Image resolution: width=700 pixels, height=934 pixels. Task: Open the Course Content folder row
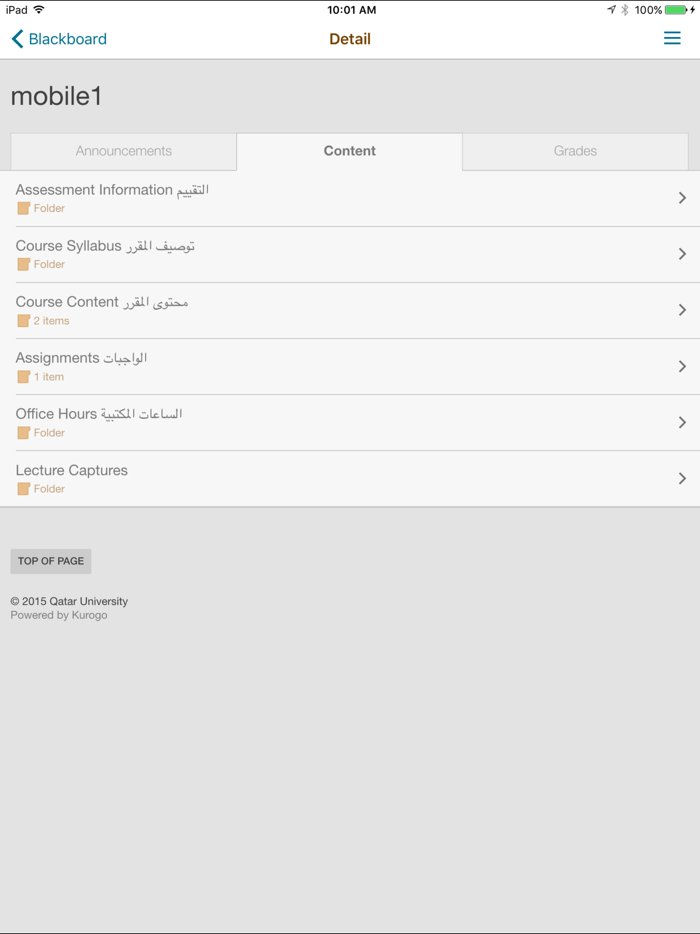point(350,310)
